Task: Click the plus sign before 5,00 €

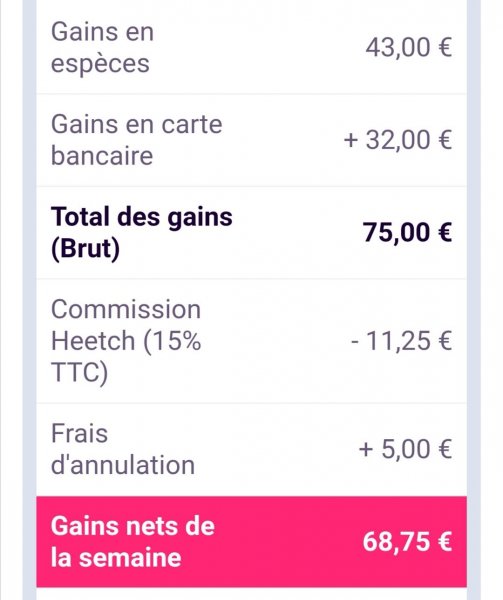Action: pos(366,450)
